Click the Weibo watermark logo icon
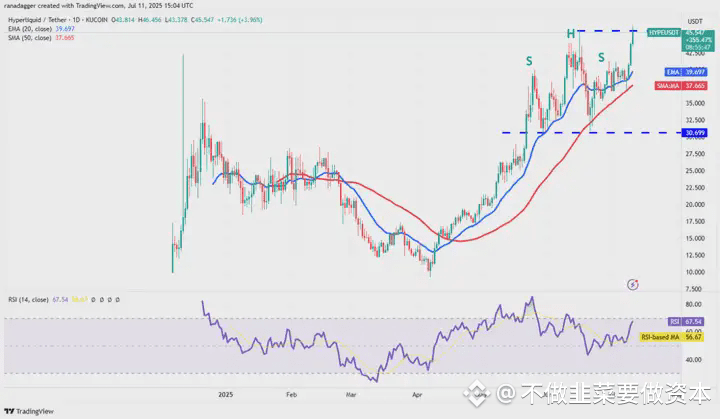 click(476, 393)
